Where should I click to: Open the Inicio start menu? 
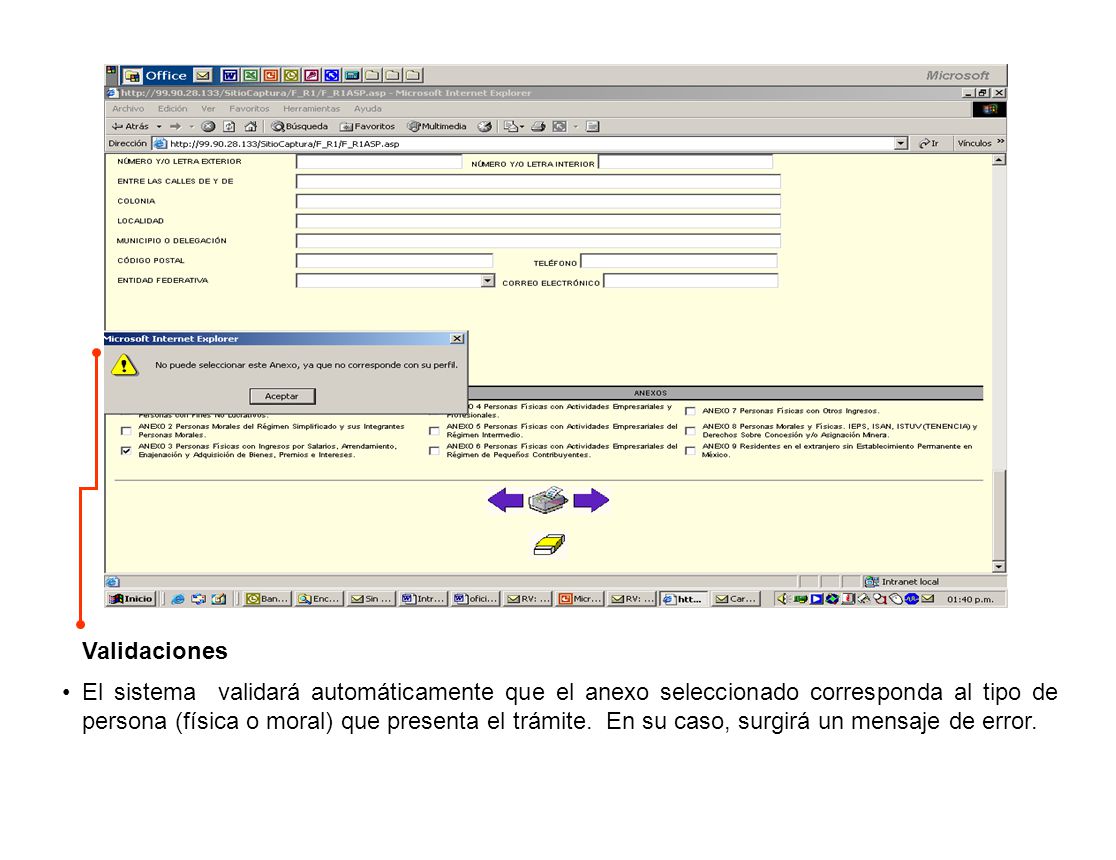pos(131,599)
